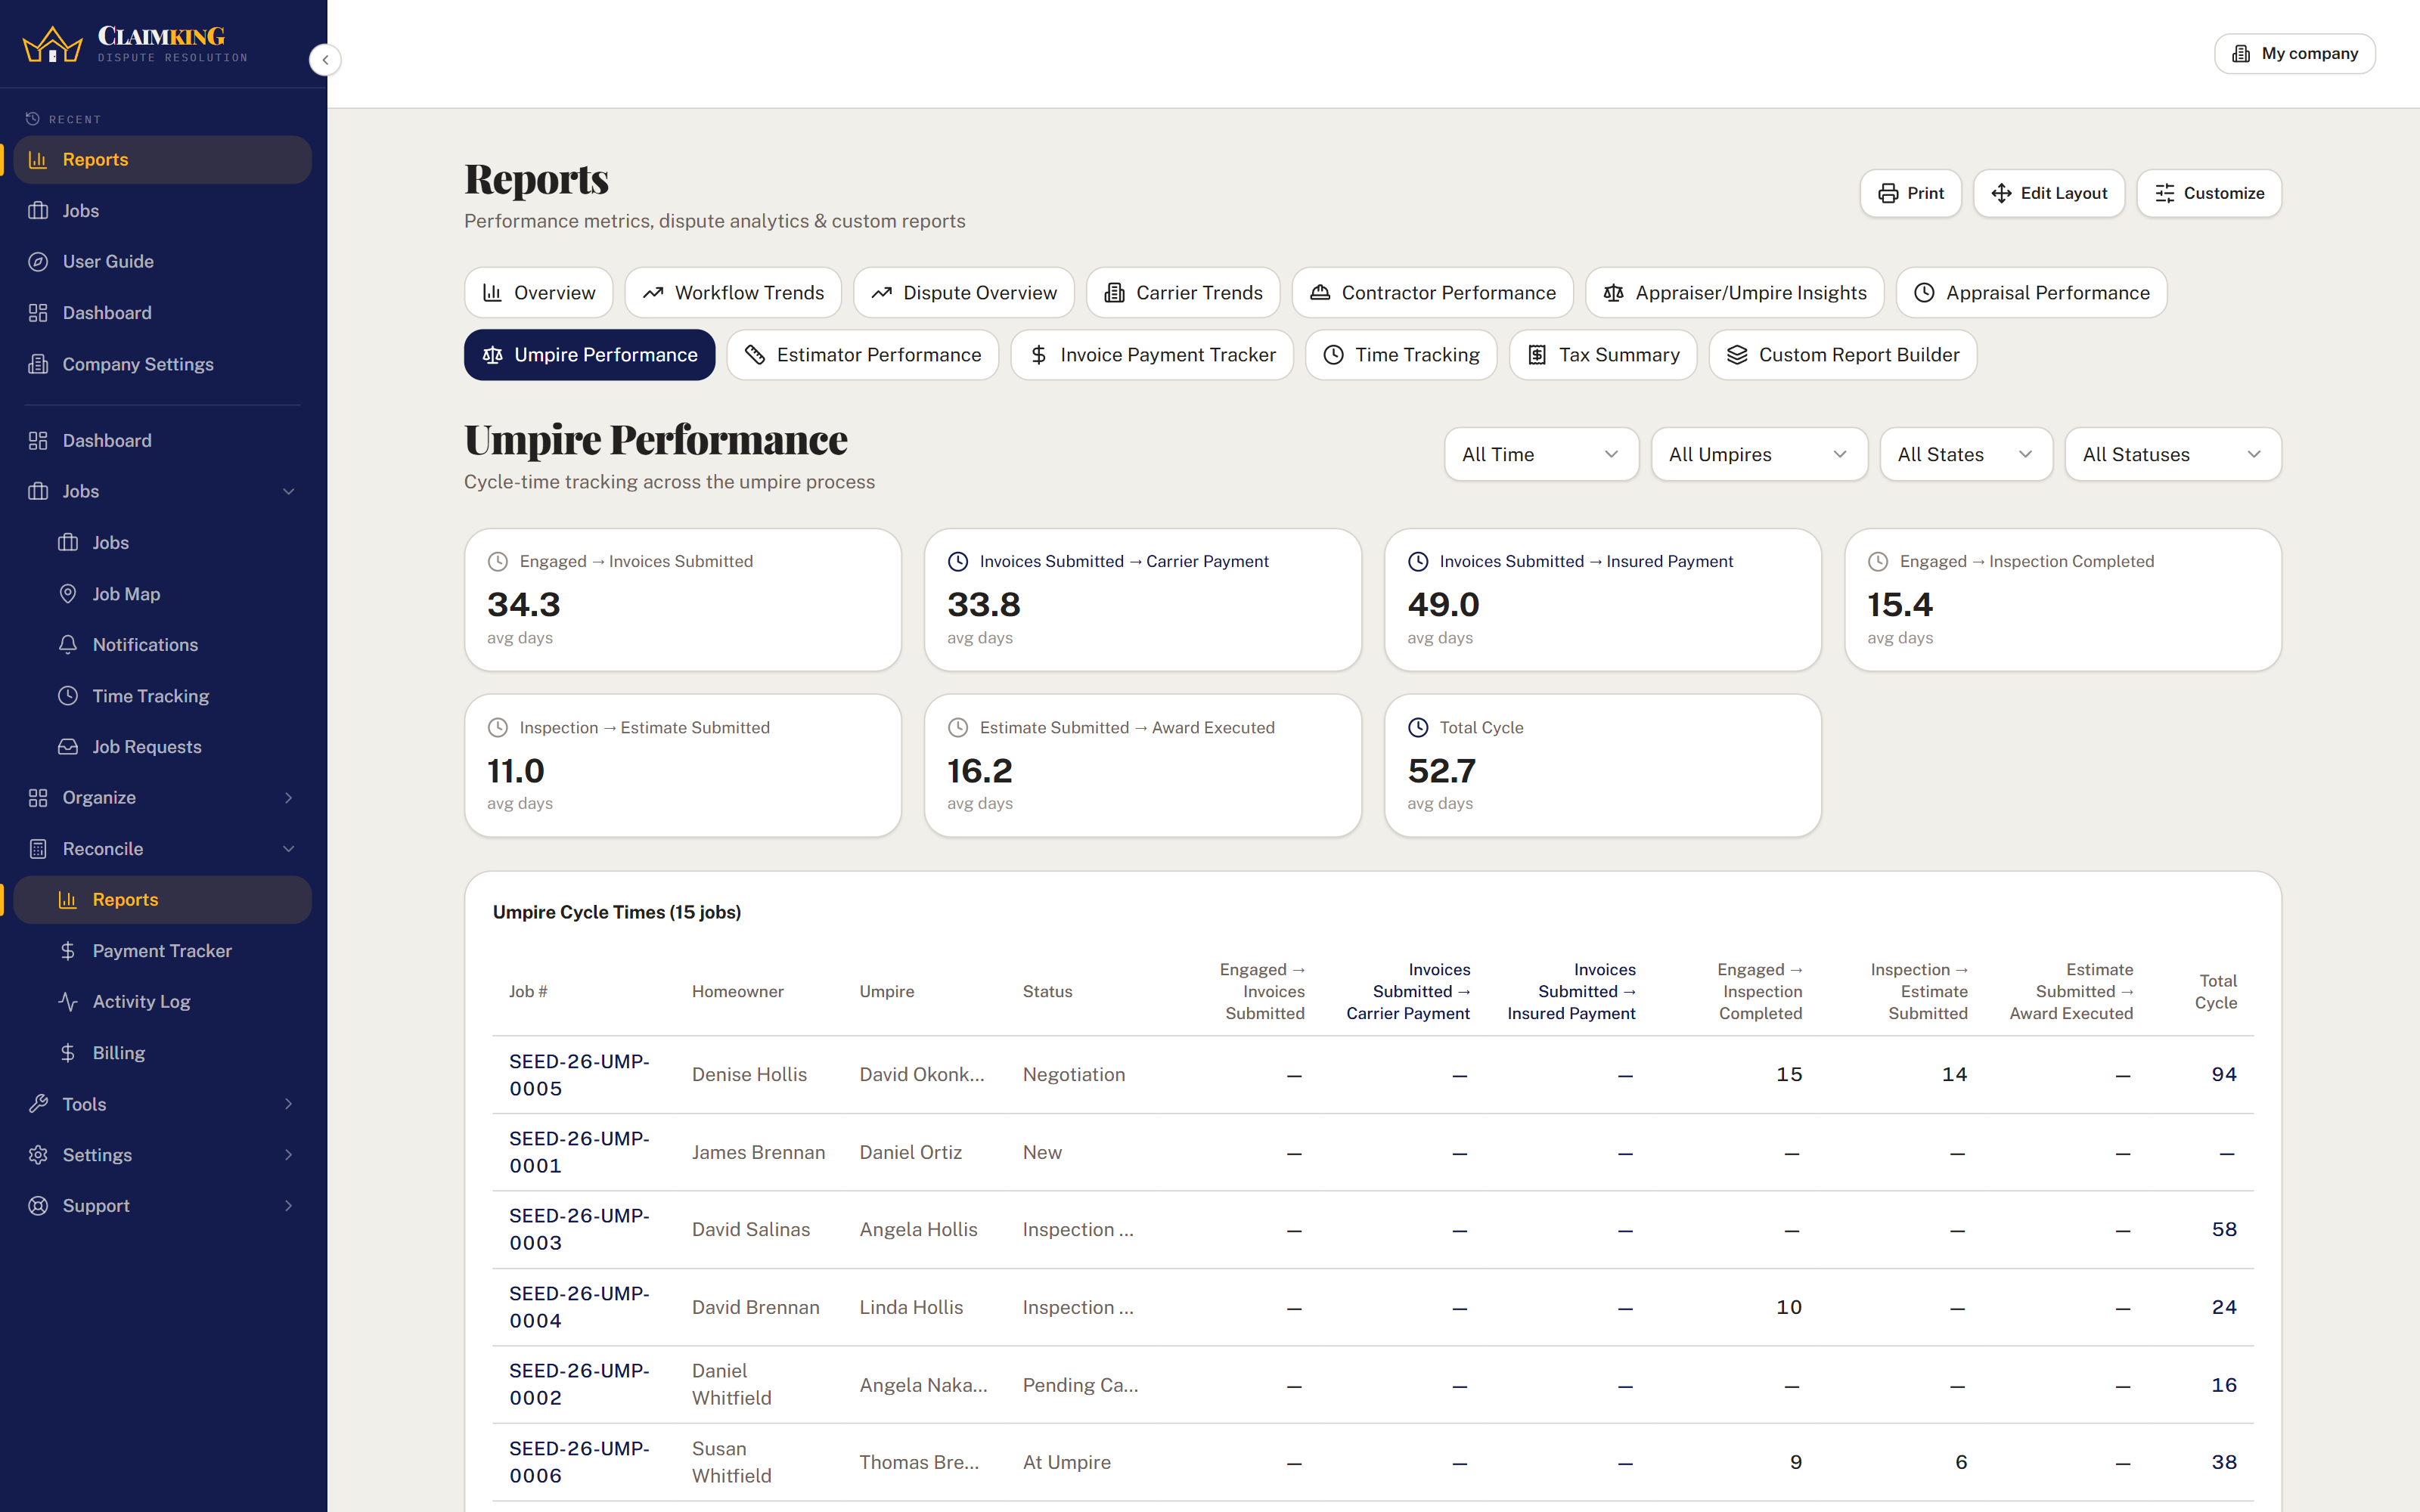
Task: Select the Engaged to Invoices Submitted card
Action: coord(683,600)
